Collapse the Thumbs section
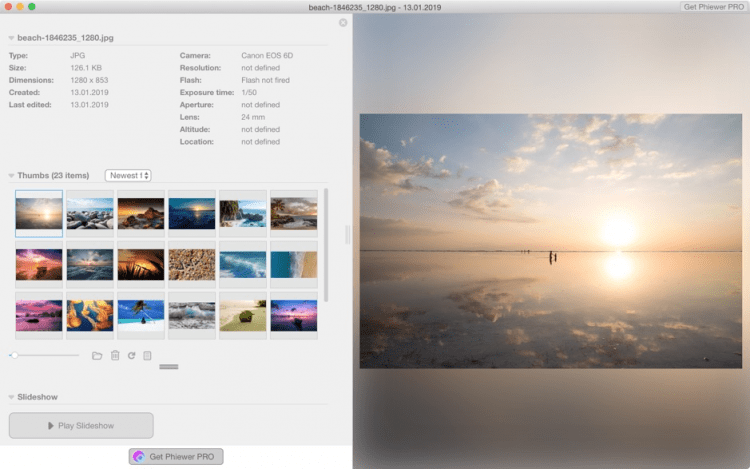This screenshot has height=469, width=750. point(11,175)
